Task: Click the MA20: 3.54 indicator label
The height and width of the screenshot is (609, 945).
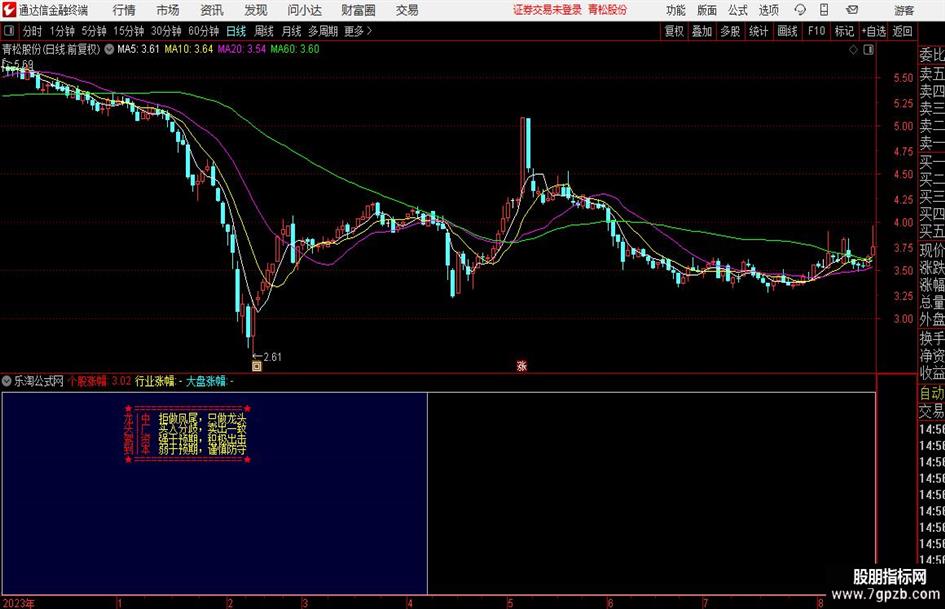Action: pyautogui.click(x=242, y=49)
